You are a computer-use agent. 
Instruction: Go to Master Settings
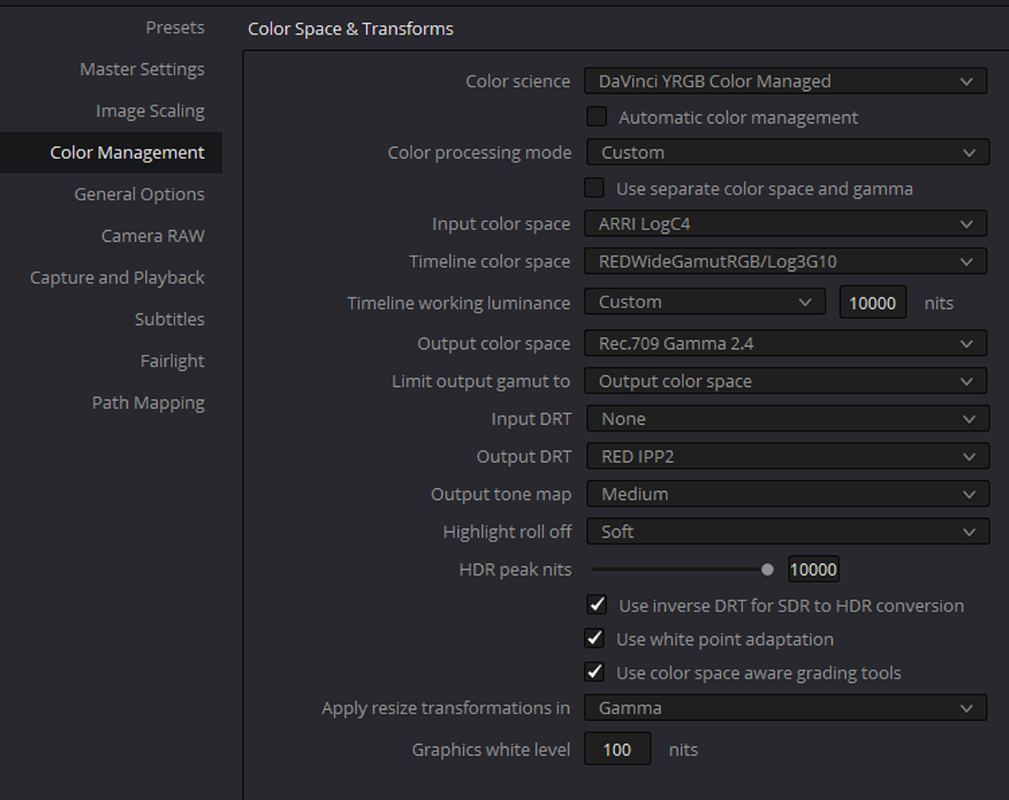(142, 69)
